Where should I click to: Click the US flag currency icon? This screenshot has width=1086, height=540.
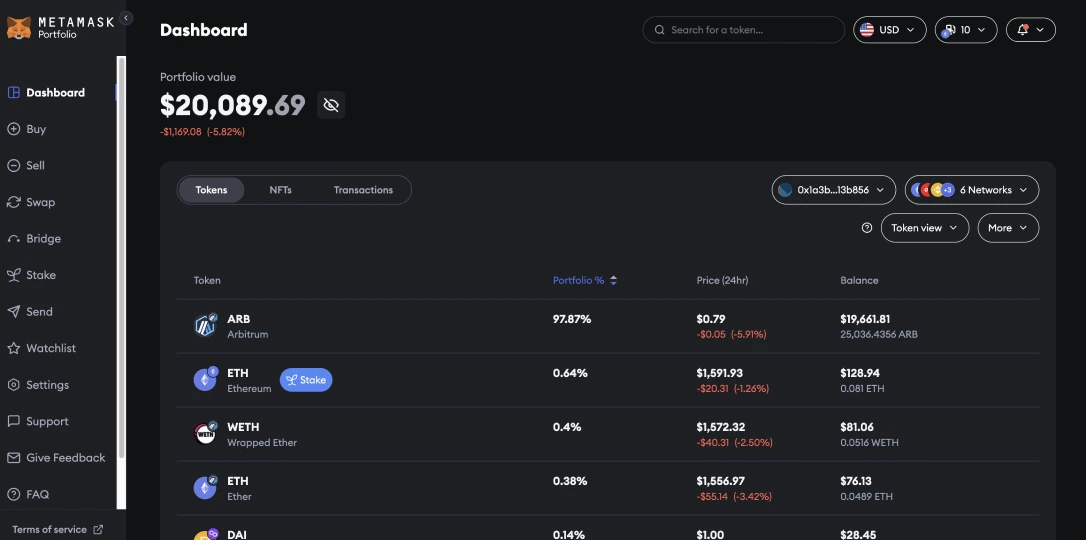tap(866, 30)
